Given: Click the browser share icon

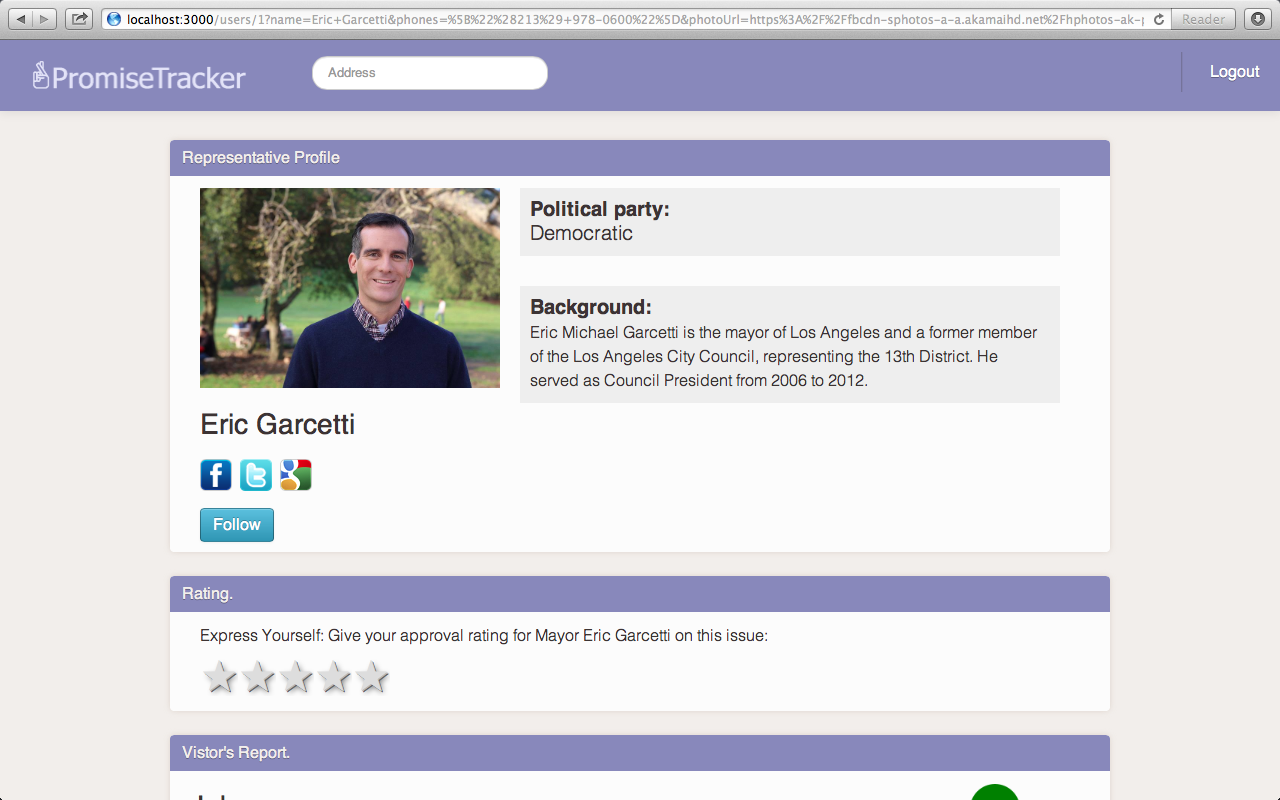Looking at the screenshot, I should 79,19.
